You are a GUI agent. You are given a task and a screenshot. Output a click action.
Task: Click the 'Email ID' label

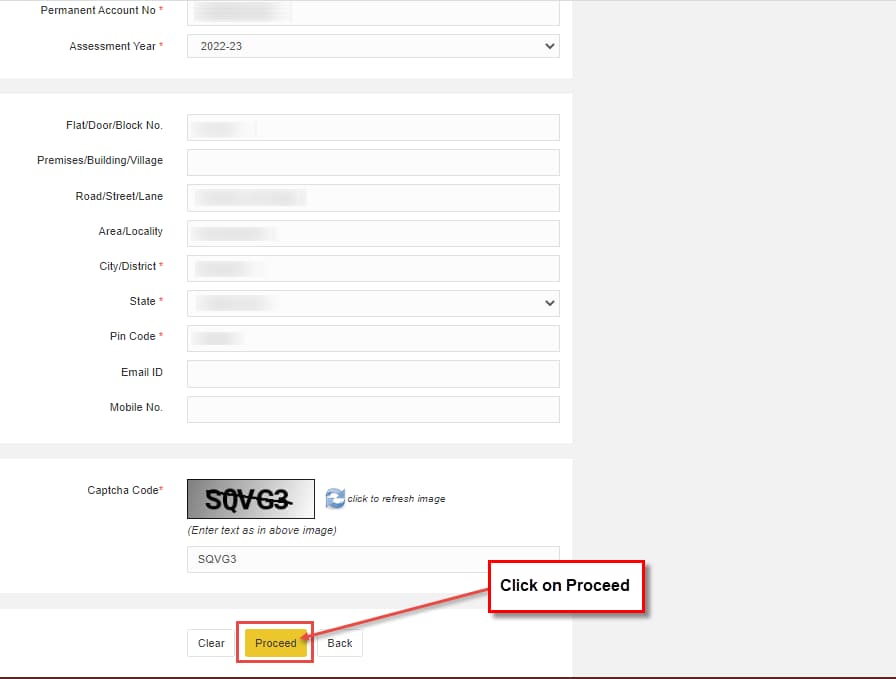click(x=142, y=373)
